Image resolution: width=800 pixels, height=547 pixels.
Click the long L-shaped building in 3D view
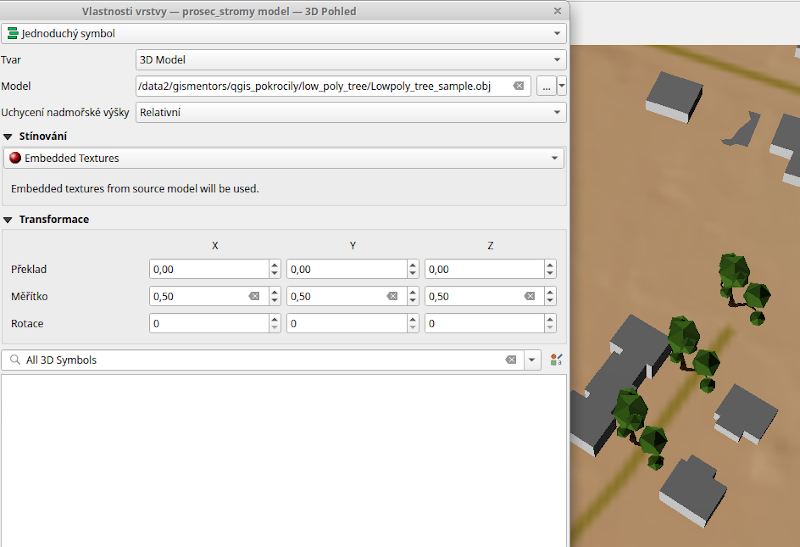[622, 383]
